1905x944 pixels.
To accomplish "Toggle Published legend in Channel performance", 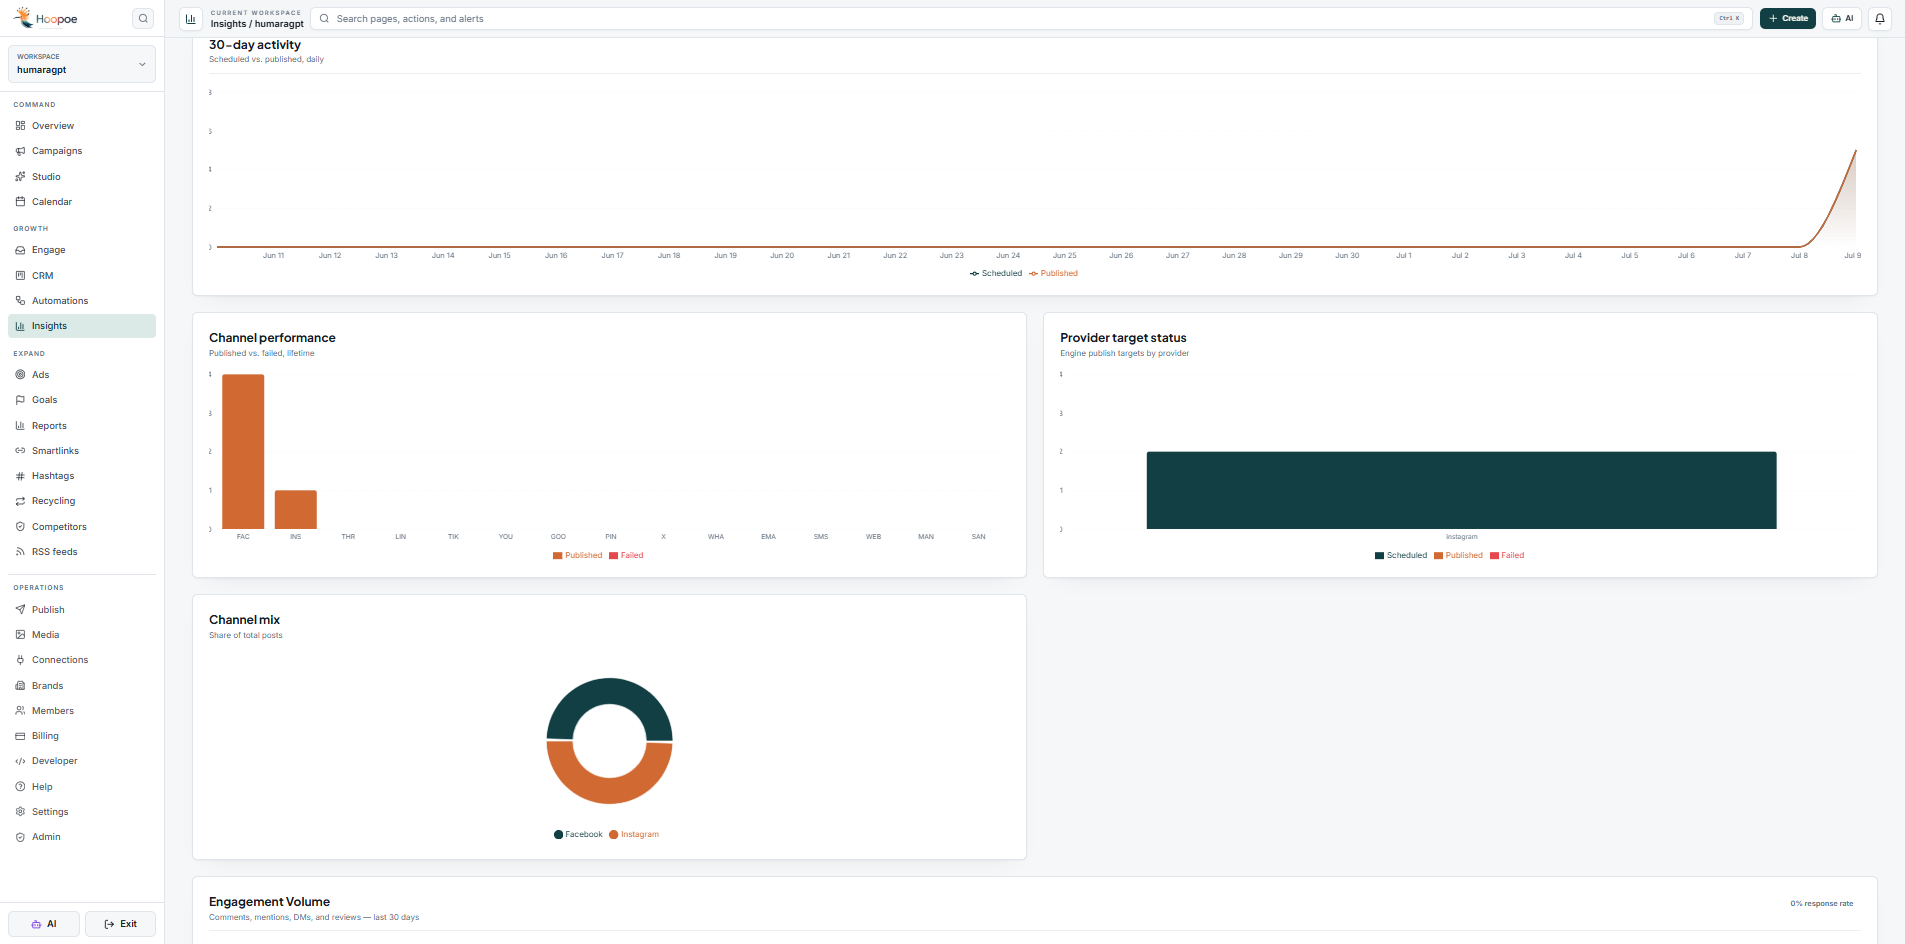I will 578,555.
